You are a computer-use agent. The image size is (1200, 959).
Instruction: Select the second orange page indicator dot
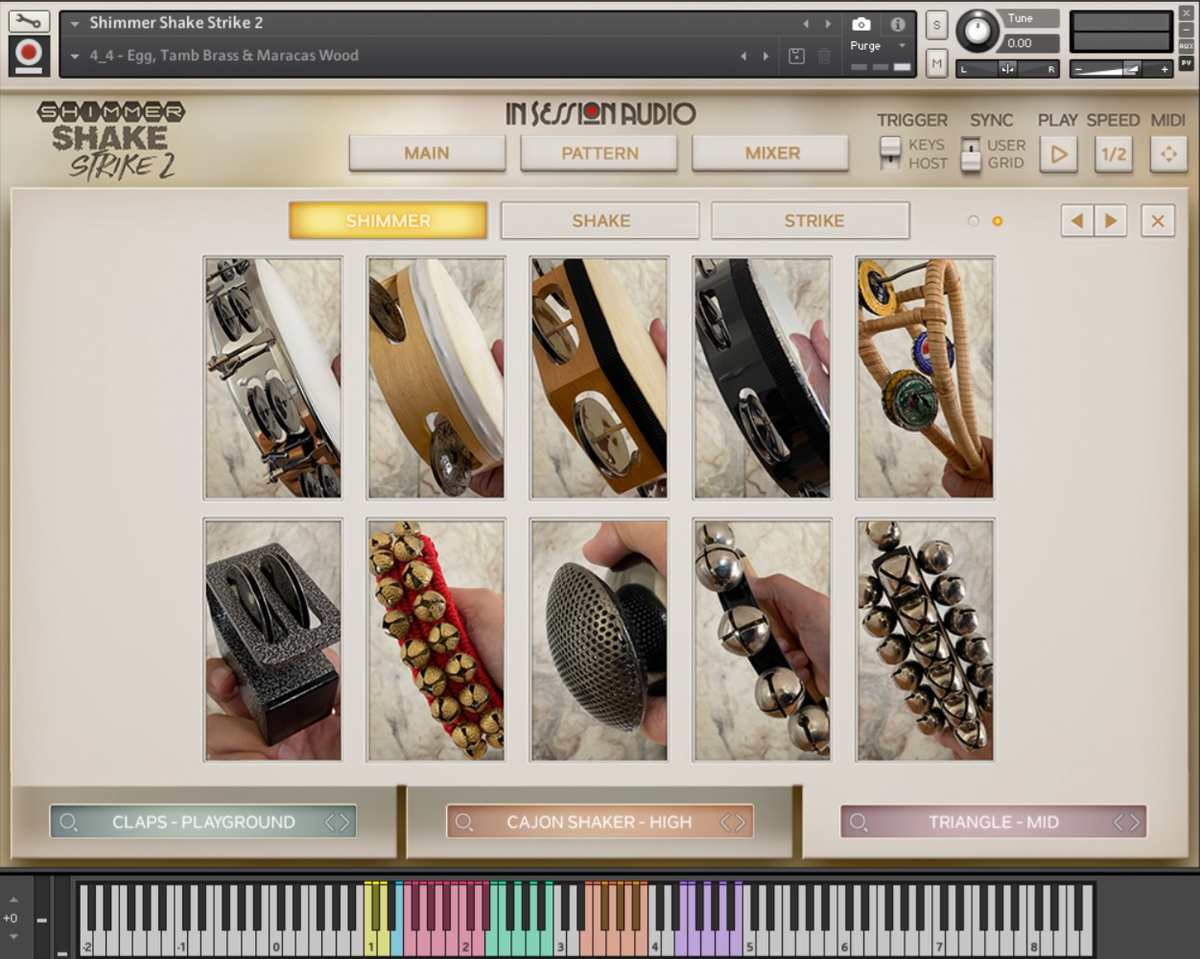[997, 221]
